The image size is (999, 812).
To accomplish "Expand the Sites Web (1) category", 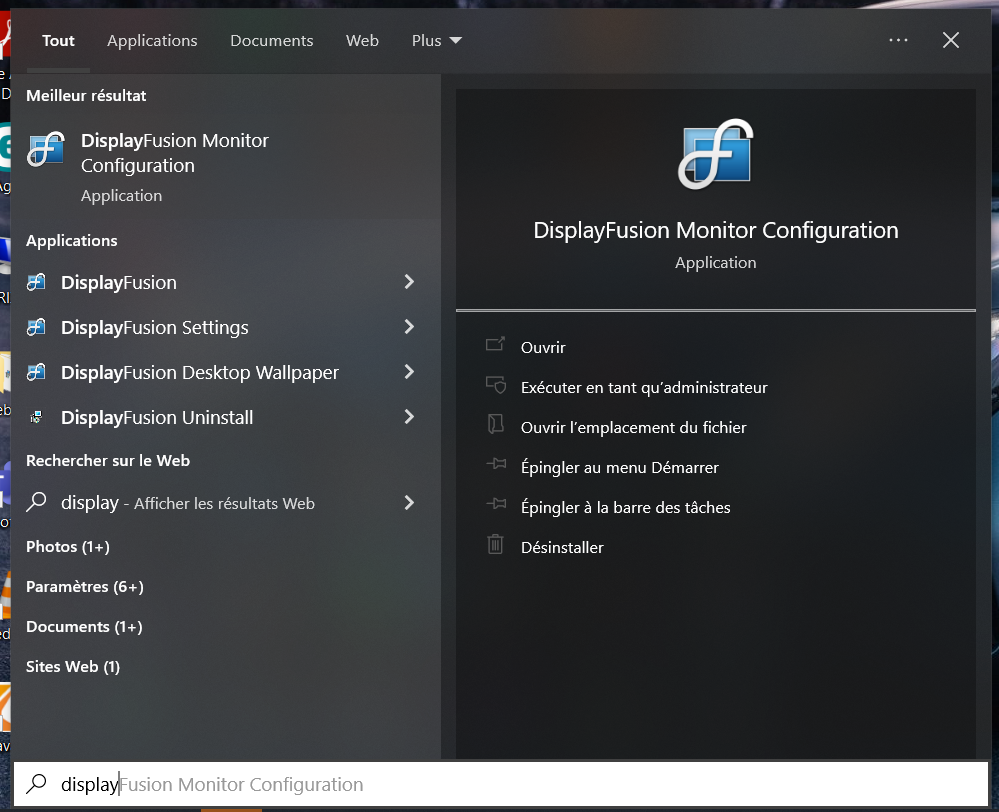I will click(x=73, y=667).
